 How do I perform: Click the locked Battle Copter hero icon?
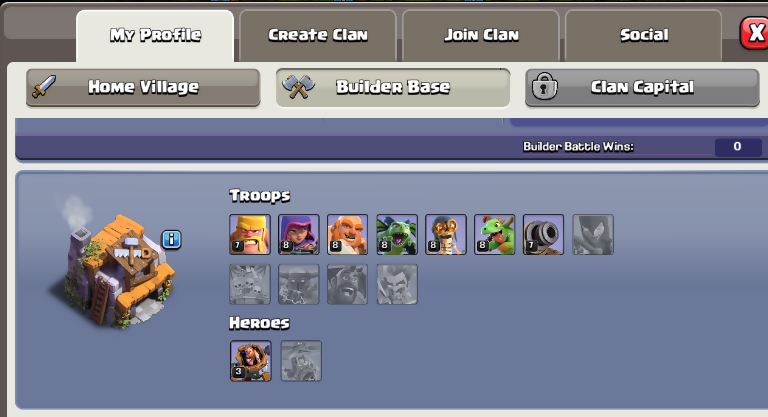(x=301, y=361)
